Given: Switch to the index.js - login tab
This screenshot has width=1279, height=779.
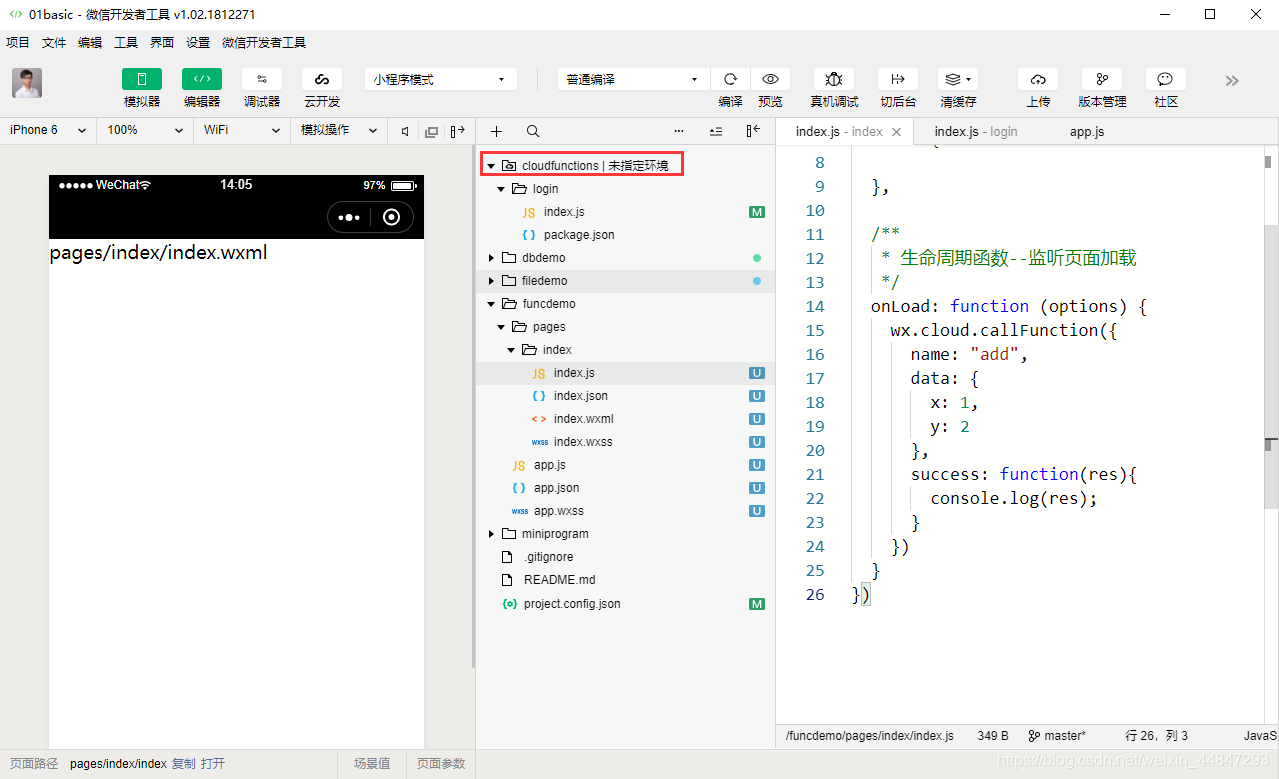Looking at the screenshot, I should (x=976, y=131).
